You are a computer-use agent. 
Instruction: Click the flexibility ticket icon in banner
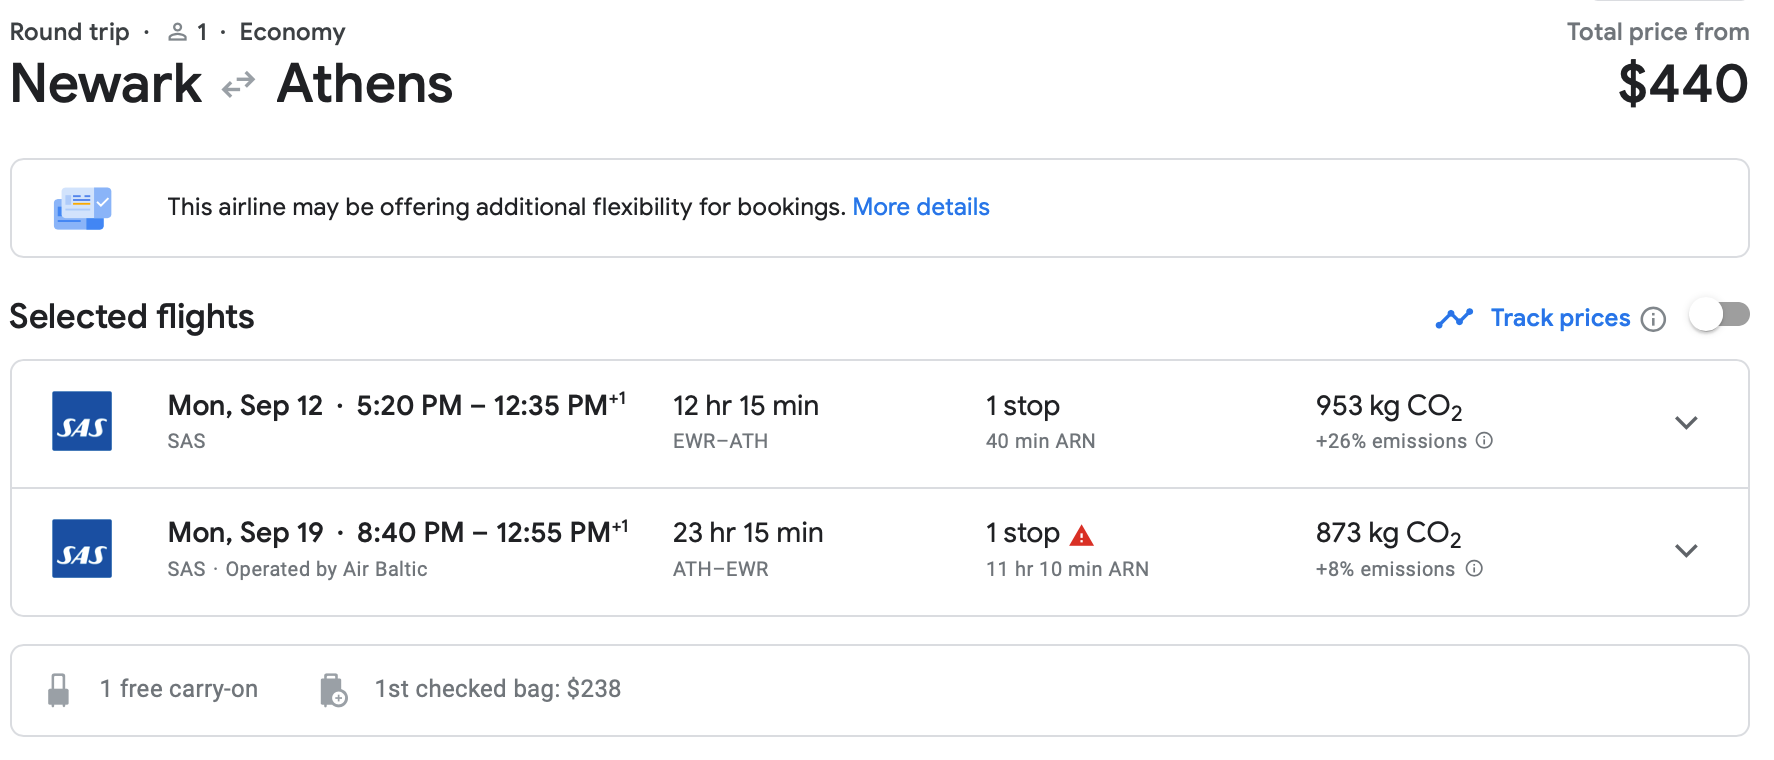pos(82,208)
